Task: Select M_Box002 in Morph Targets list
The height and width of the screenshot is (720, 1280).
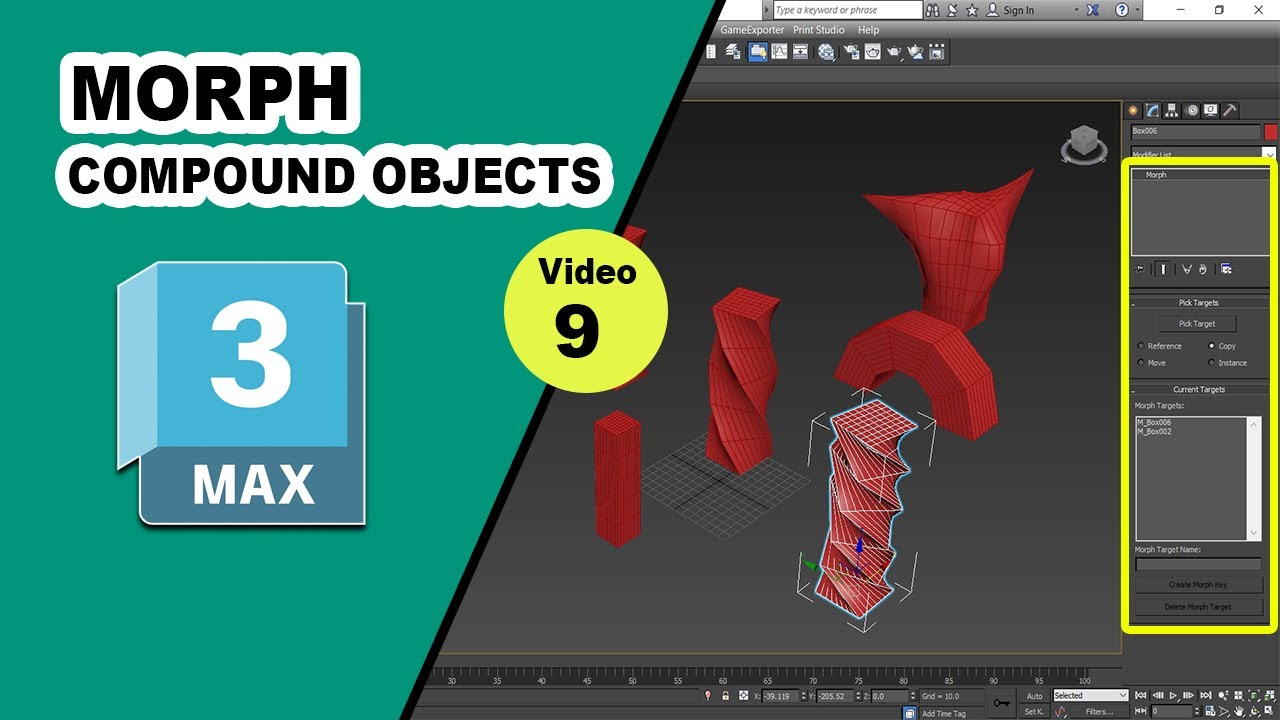Action: point(1154,431)
